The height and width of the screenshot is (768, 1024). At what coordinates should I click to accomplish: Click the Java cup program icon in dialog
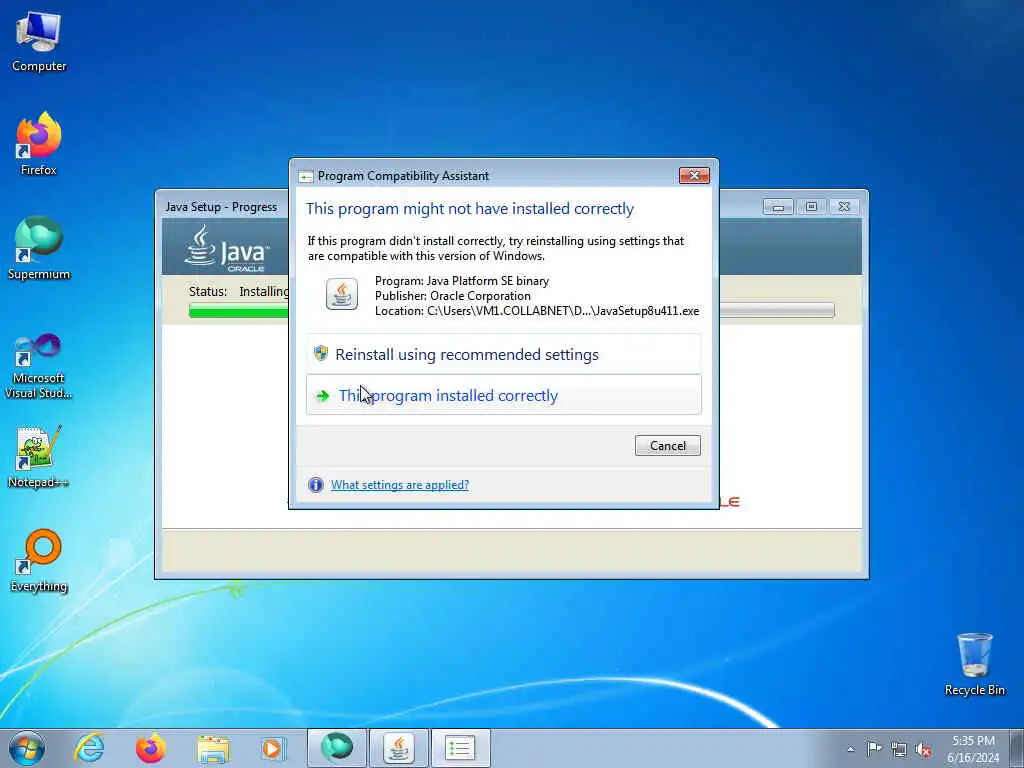[x=342, y=294]
